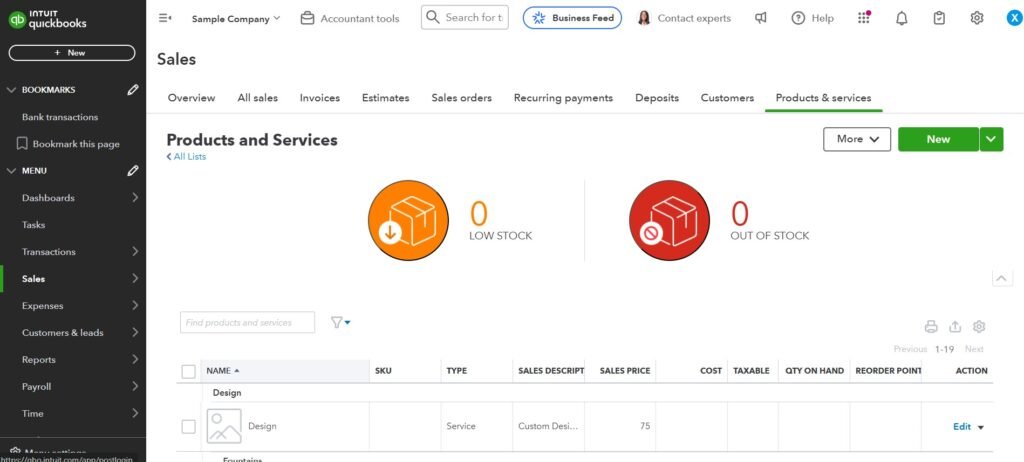Print the products list using printer icon
Screen dimensions: 1024x462
tap(931, 326)
